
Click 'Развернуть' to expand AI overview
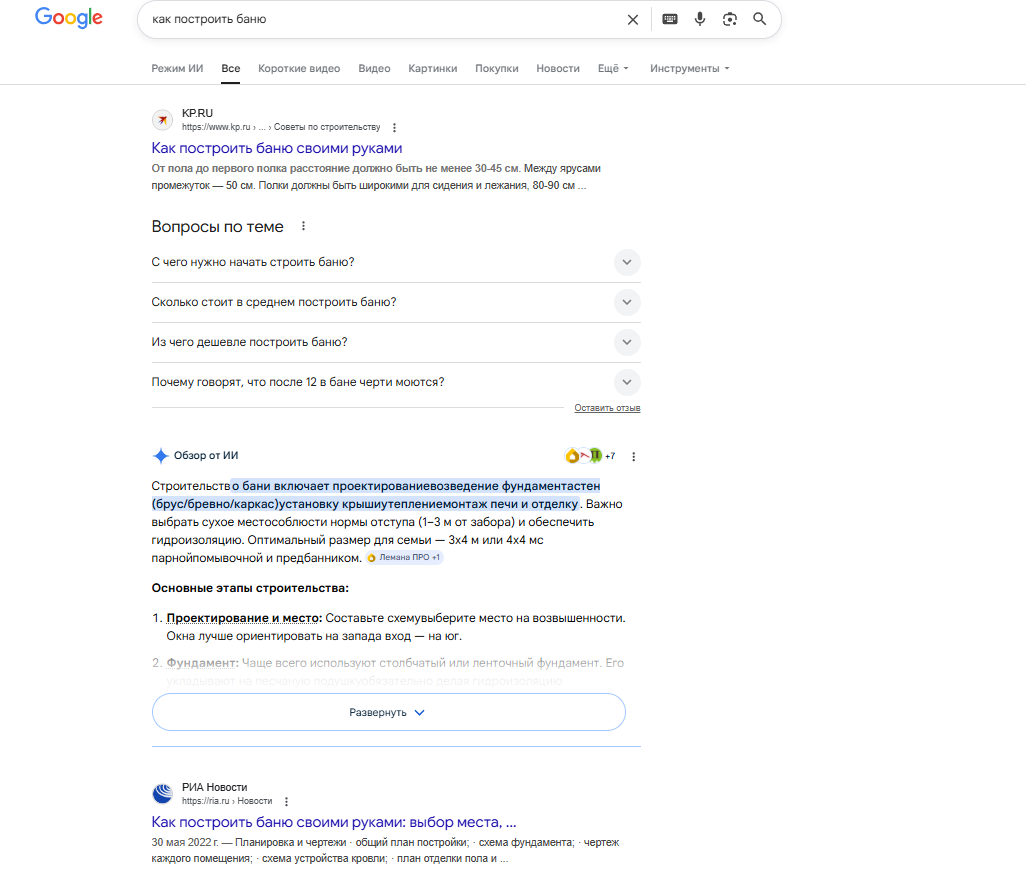(x=388, y=712)
